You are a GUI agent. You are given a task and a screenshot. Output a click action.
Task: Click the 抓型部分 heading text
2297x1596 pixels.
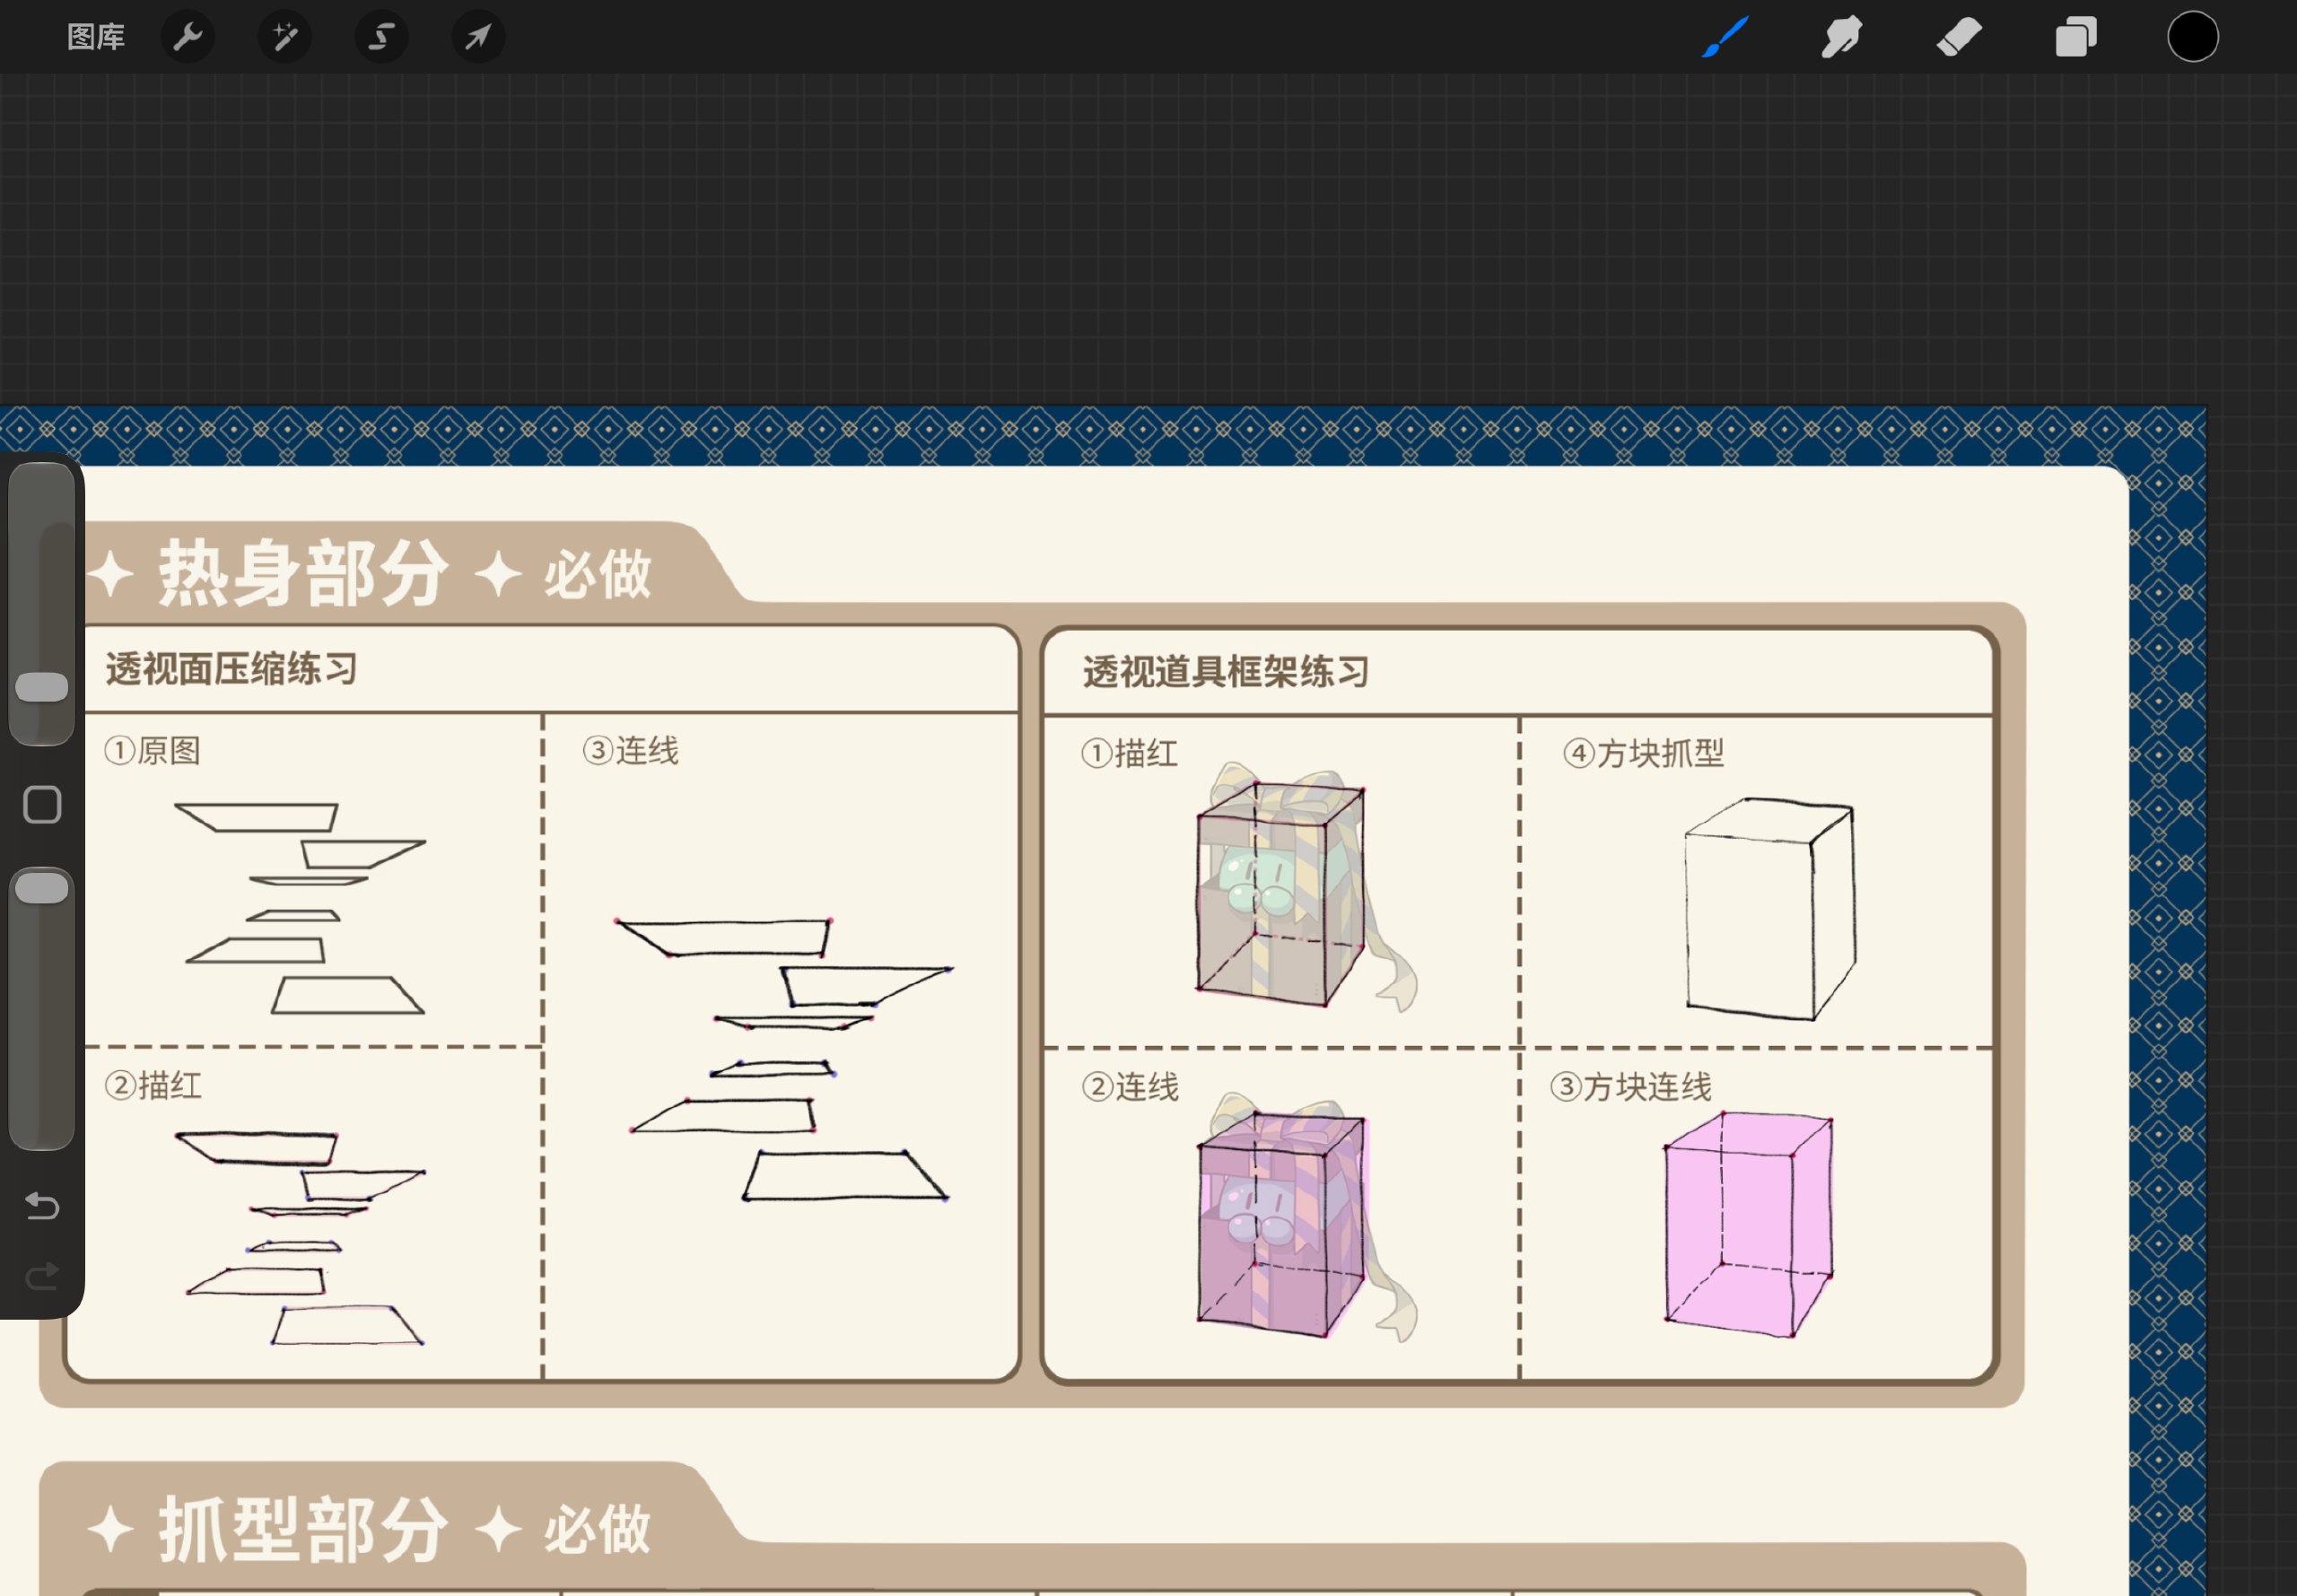(303, 1530)
